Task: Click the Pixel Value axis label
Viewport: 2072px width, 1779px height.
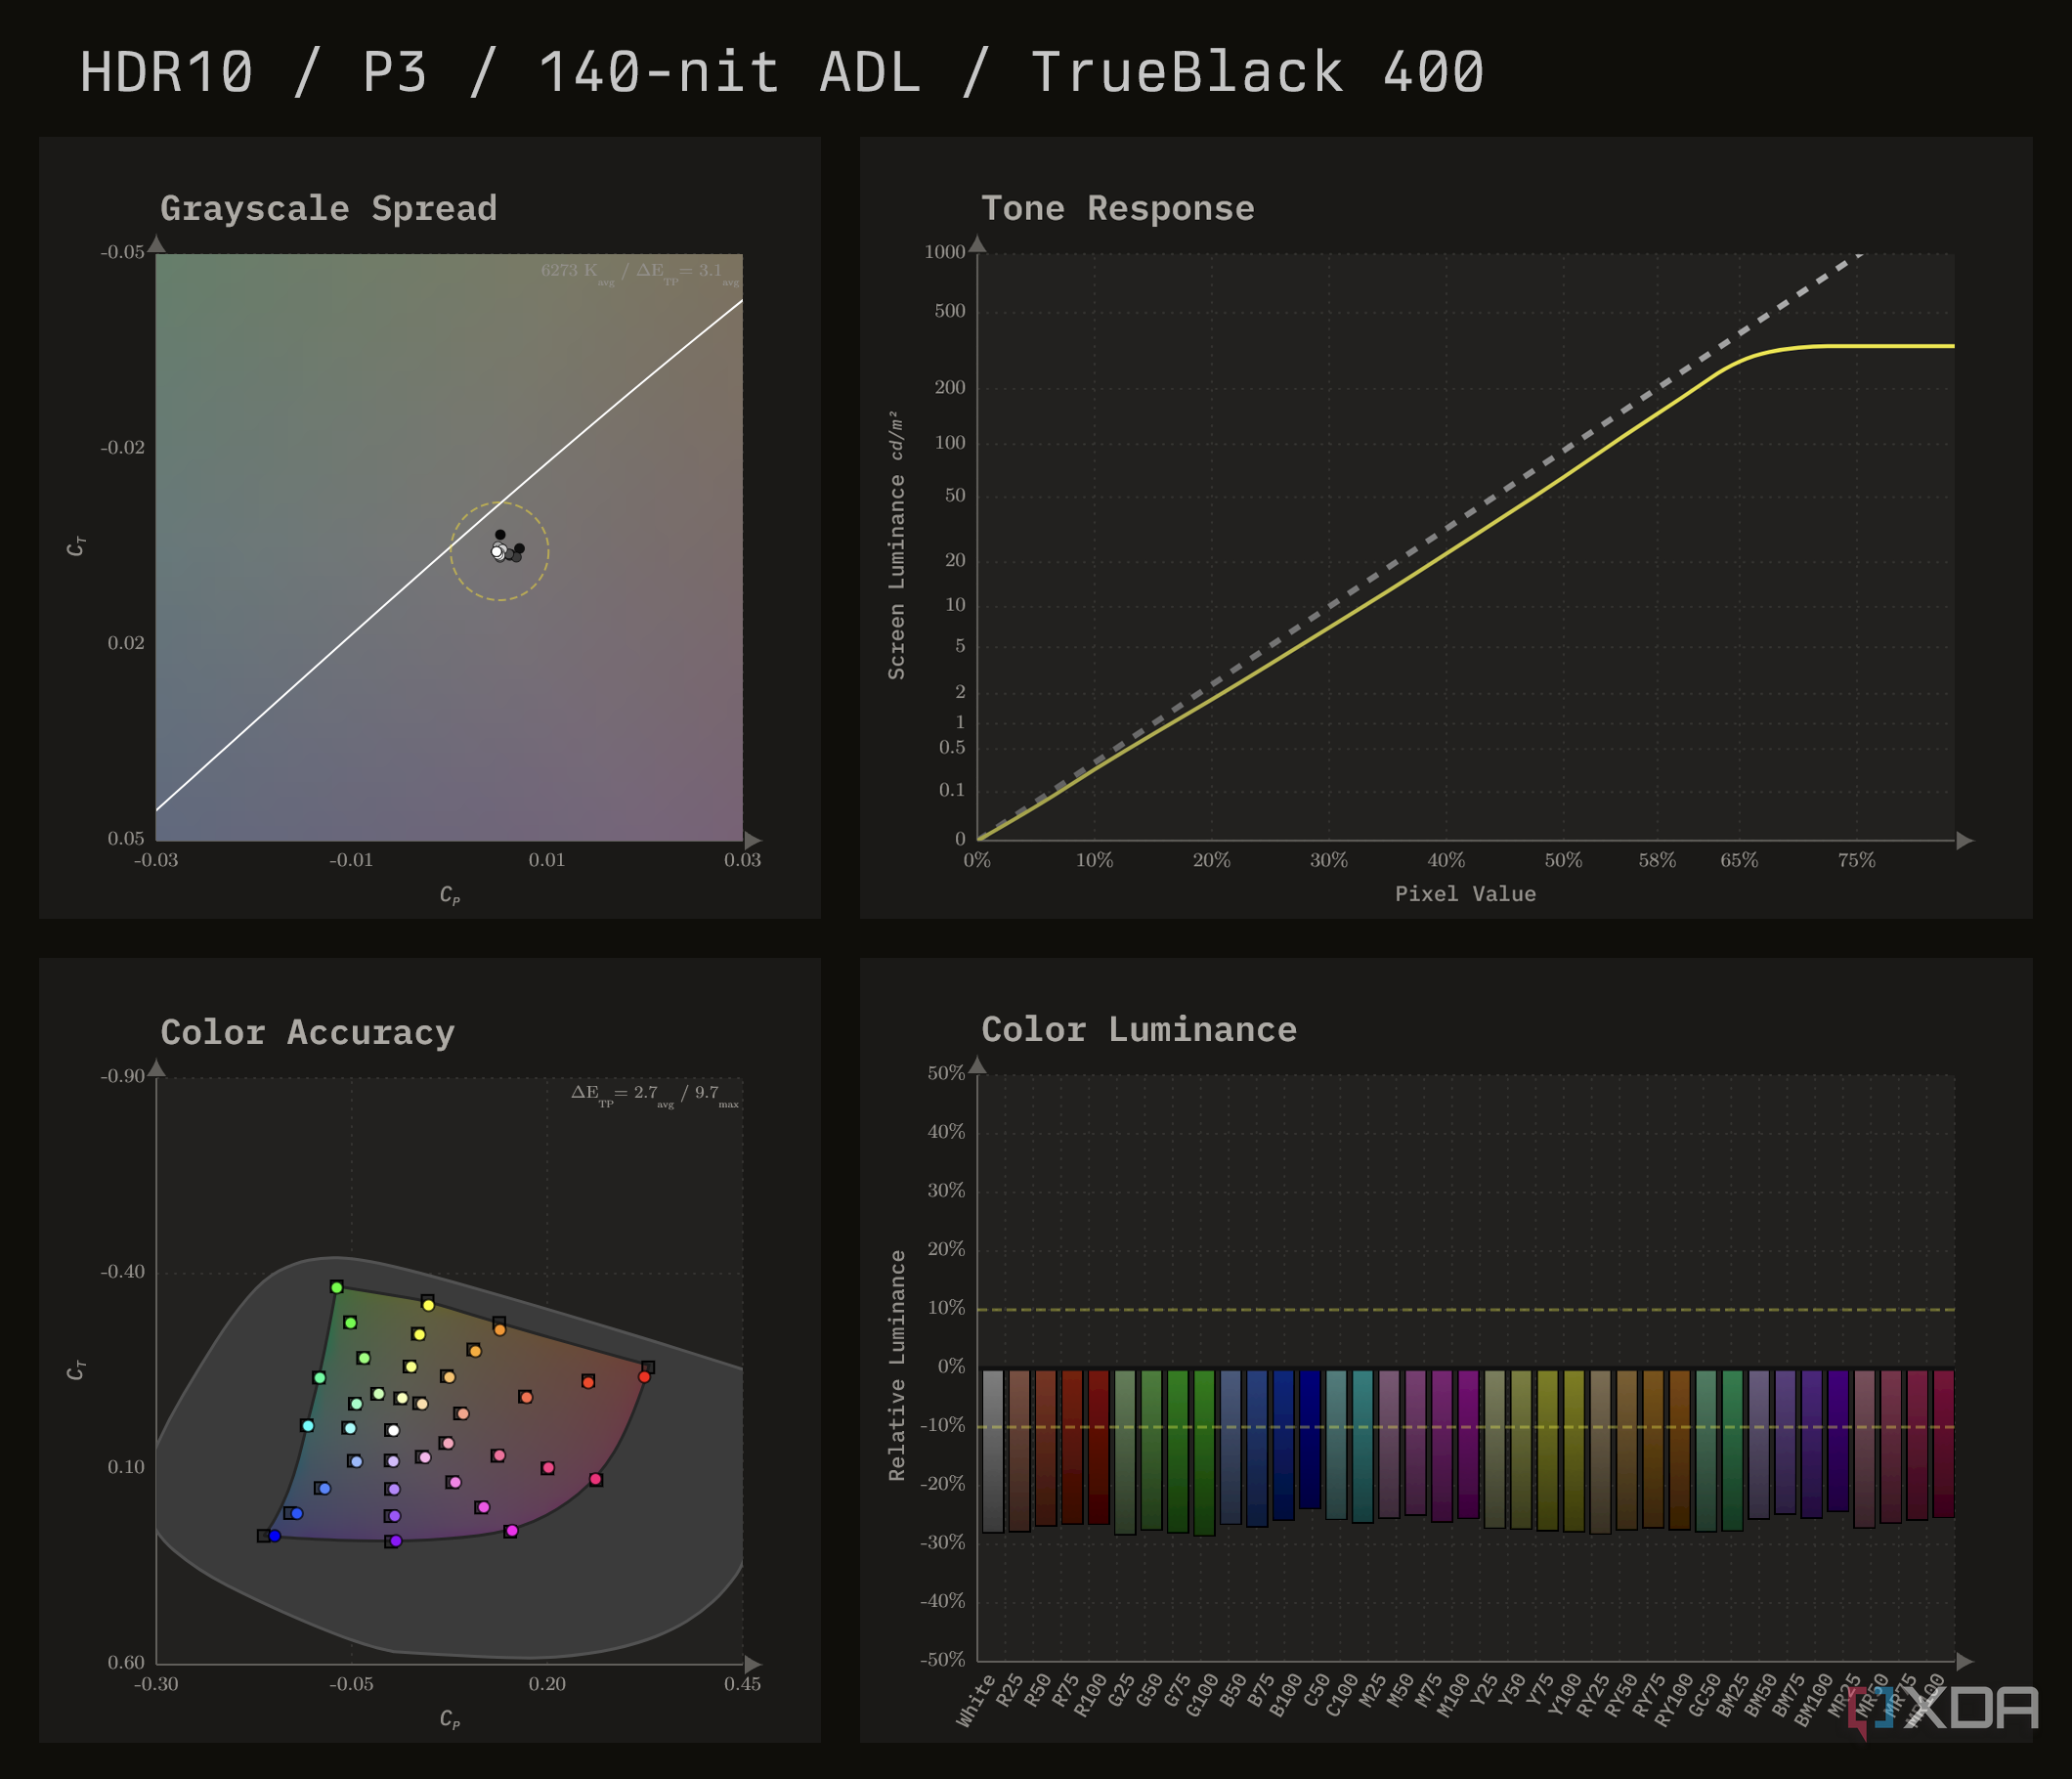Action: click(x=1465, y=894)
